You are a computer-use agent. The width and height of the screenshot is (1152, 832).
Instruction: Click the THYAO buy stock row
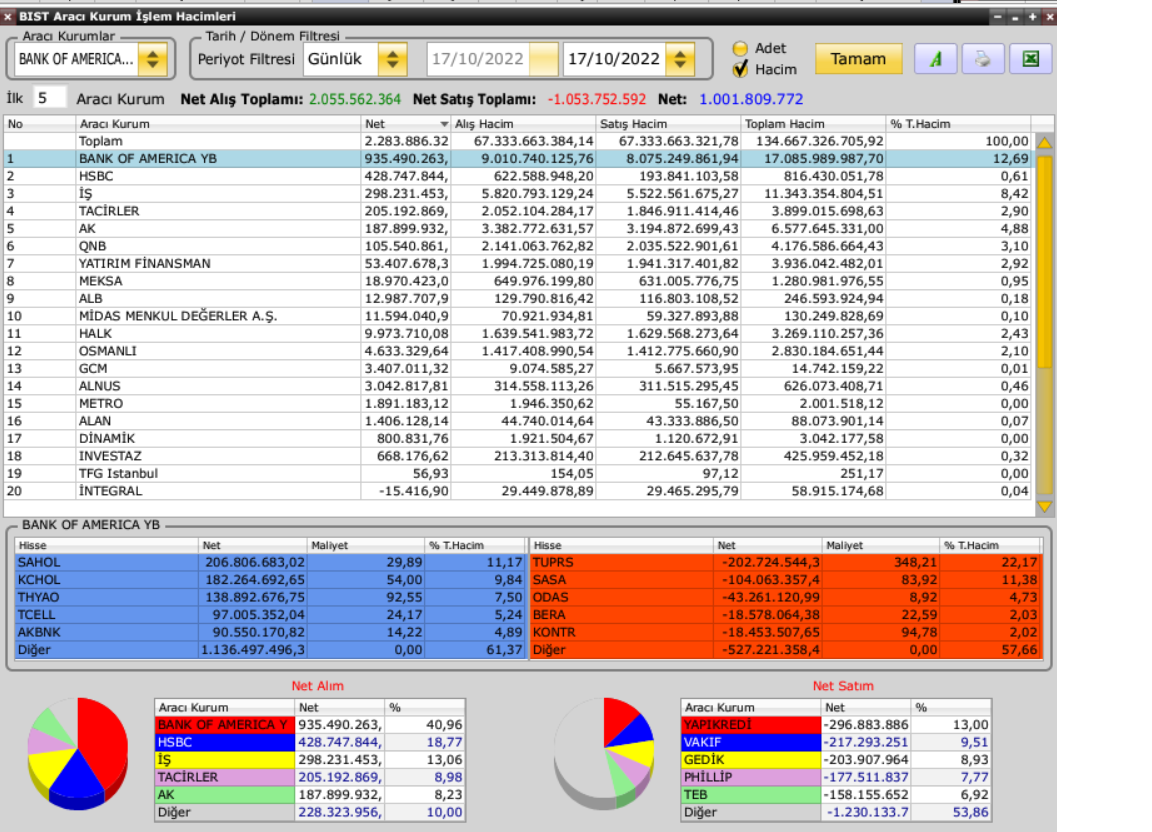tap(270, 598)
